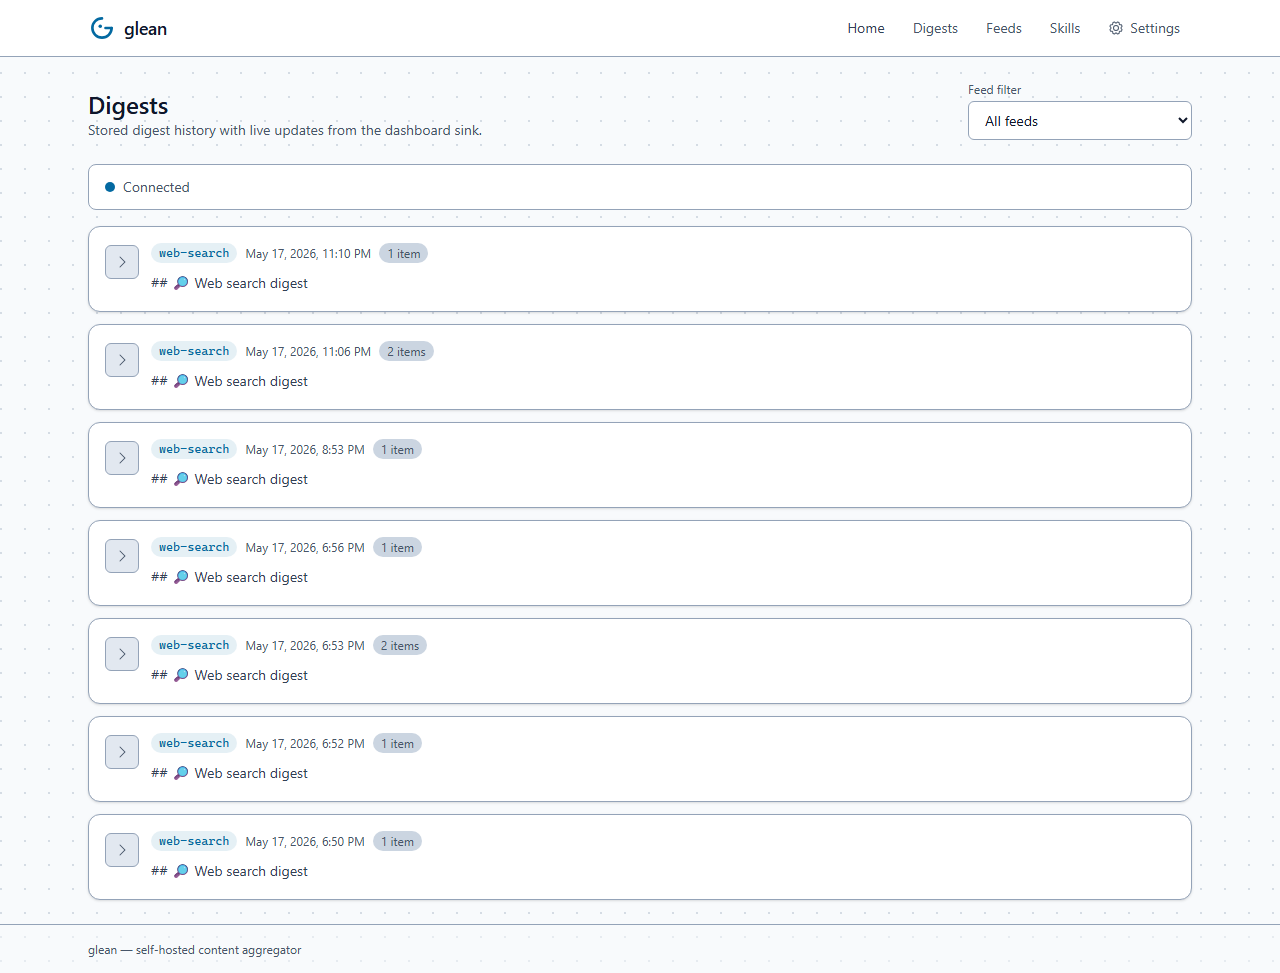Click the web-search tag on 8:53 PM digest
The image size is (1280, 973).
point(194,449)
